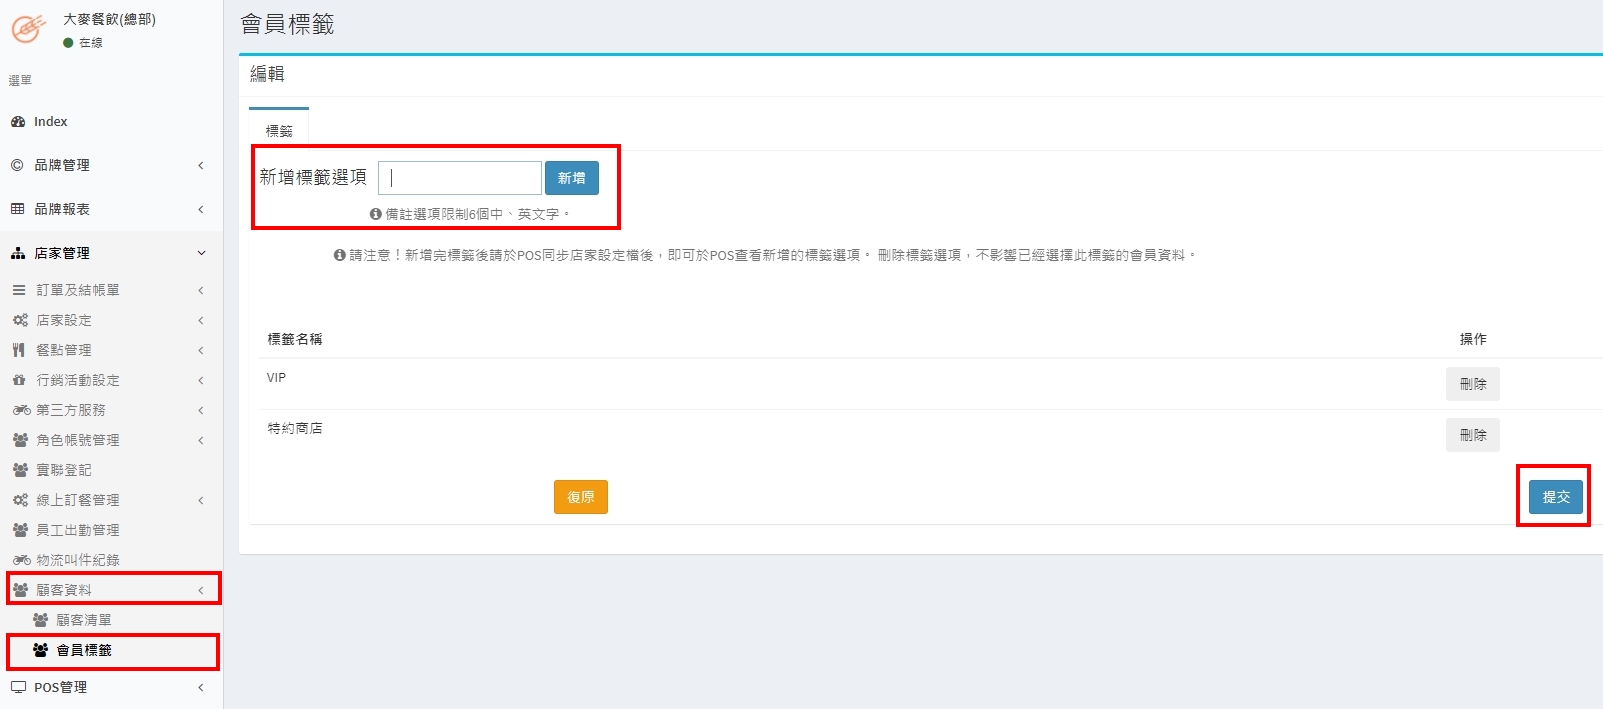
Task: Focus the 新增標籤選項 text field
Action: [460, 178]
